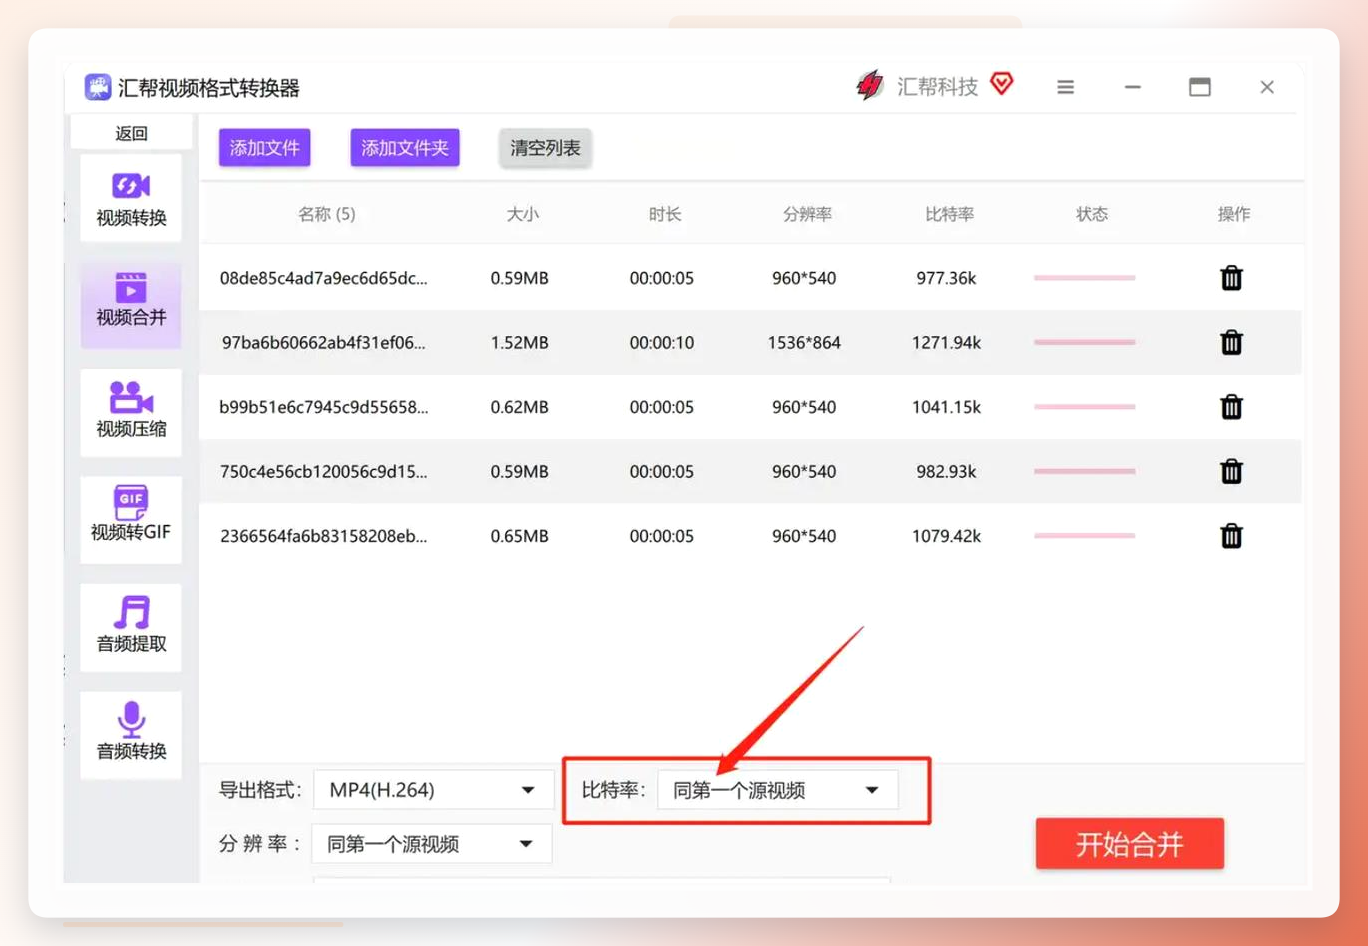This screenshot has height=946, width=1368.
Task: Minimize the converter window
Action: coord(1132,87)
